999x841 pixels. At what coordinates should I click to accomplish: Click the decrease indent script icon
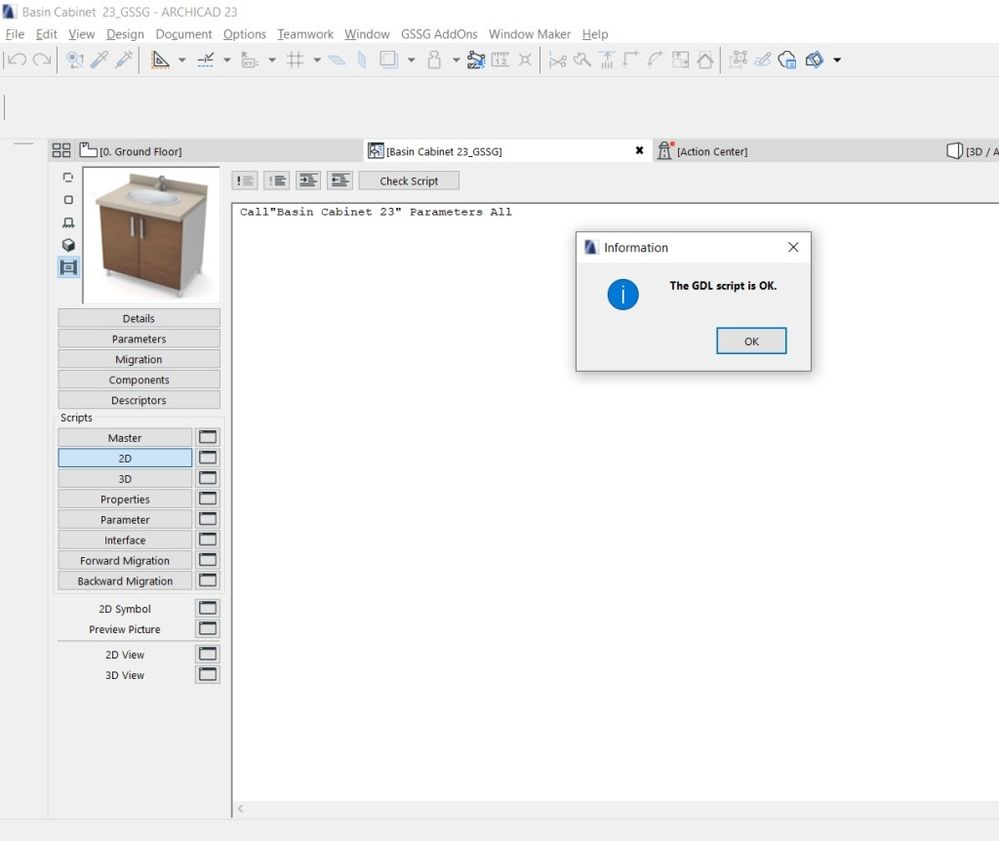[x=341, y=180]
